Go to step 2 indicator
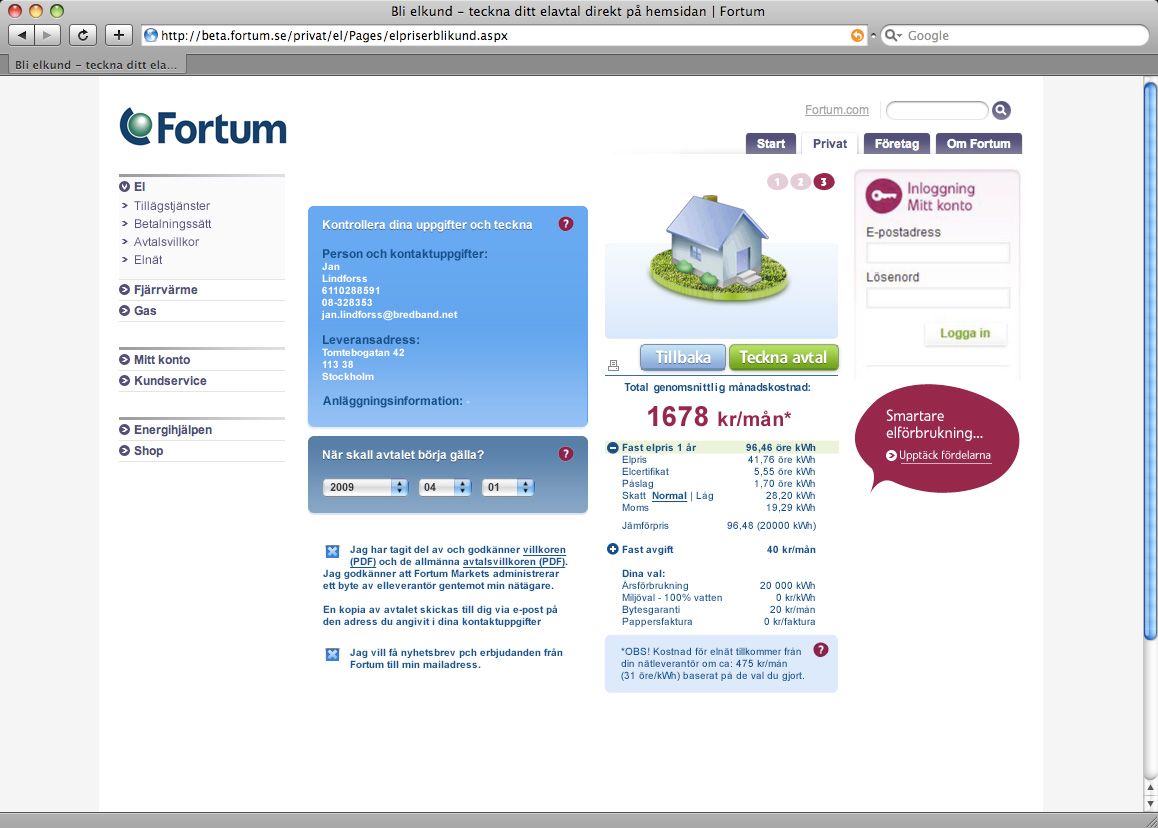 [801, 182]
